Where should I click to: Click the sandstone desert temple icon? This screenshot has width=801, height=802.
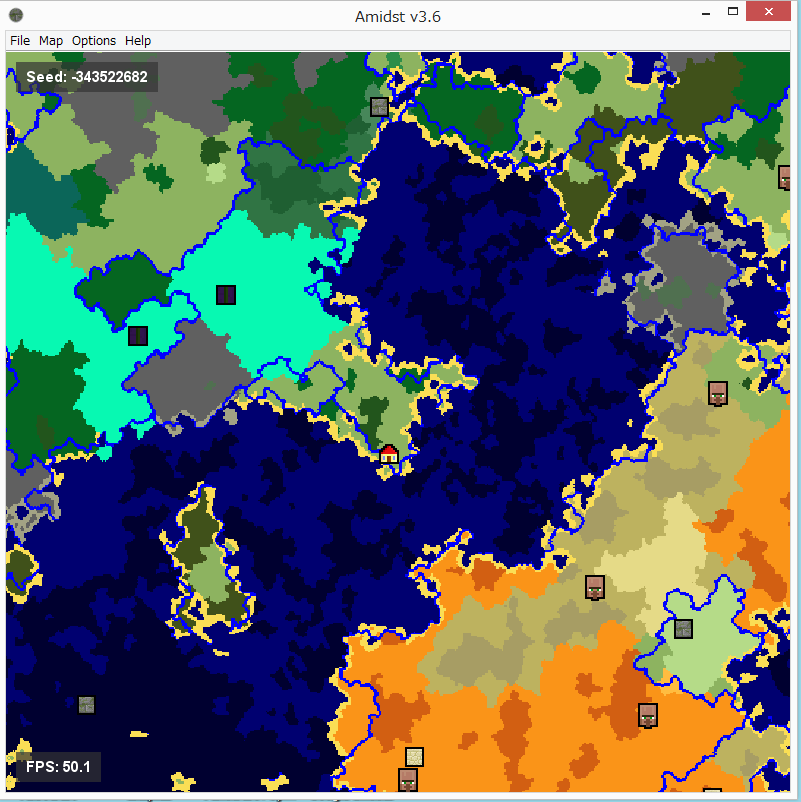pos(414,757)
